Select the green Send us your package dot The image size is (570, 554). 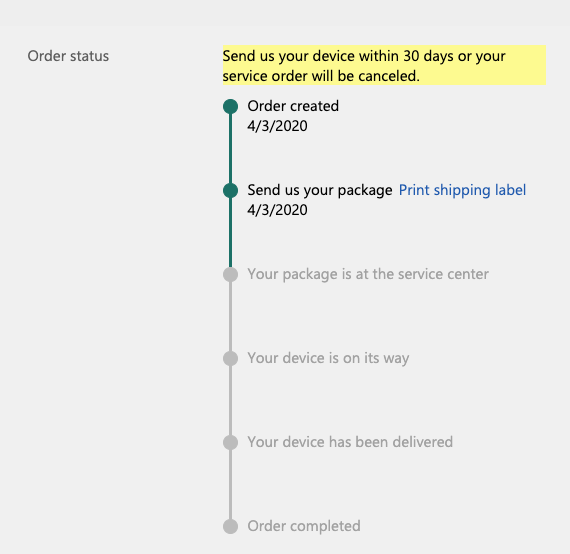[230, 190]
